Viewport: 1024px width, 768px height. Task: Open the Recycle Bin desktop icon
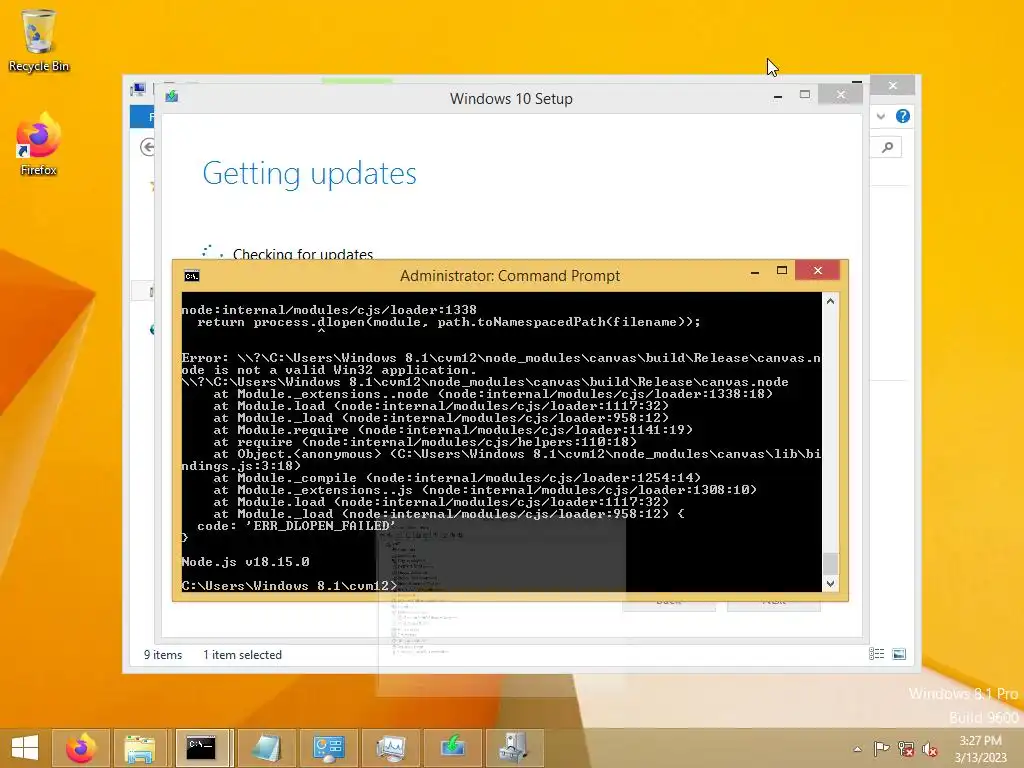pyautogui.click(x=39, y=40)
